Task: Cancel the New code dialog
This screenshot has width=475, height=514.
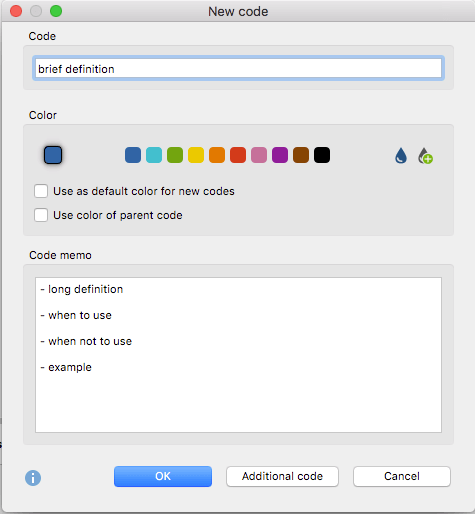Action: point(402,476)
